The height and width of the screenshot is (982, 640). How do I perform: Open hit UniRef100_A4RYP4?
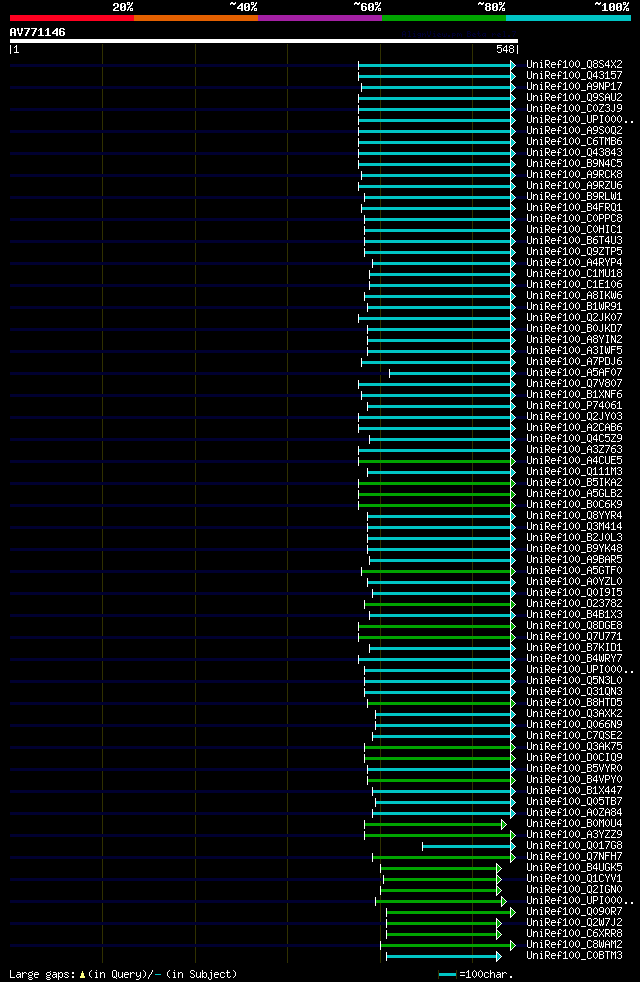(x=574, y=262)
